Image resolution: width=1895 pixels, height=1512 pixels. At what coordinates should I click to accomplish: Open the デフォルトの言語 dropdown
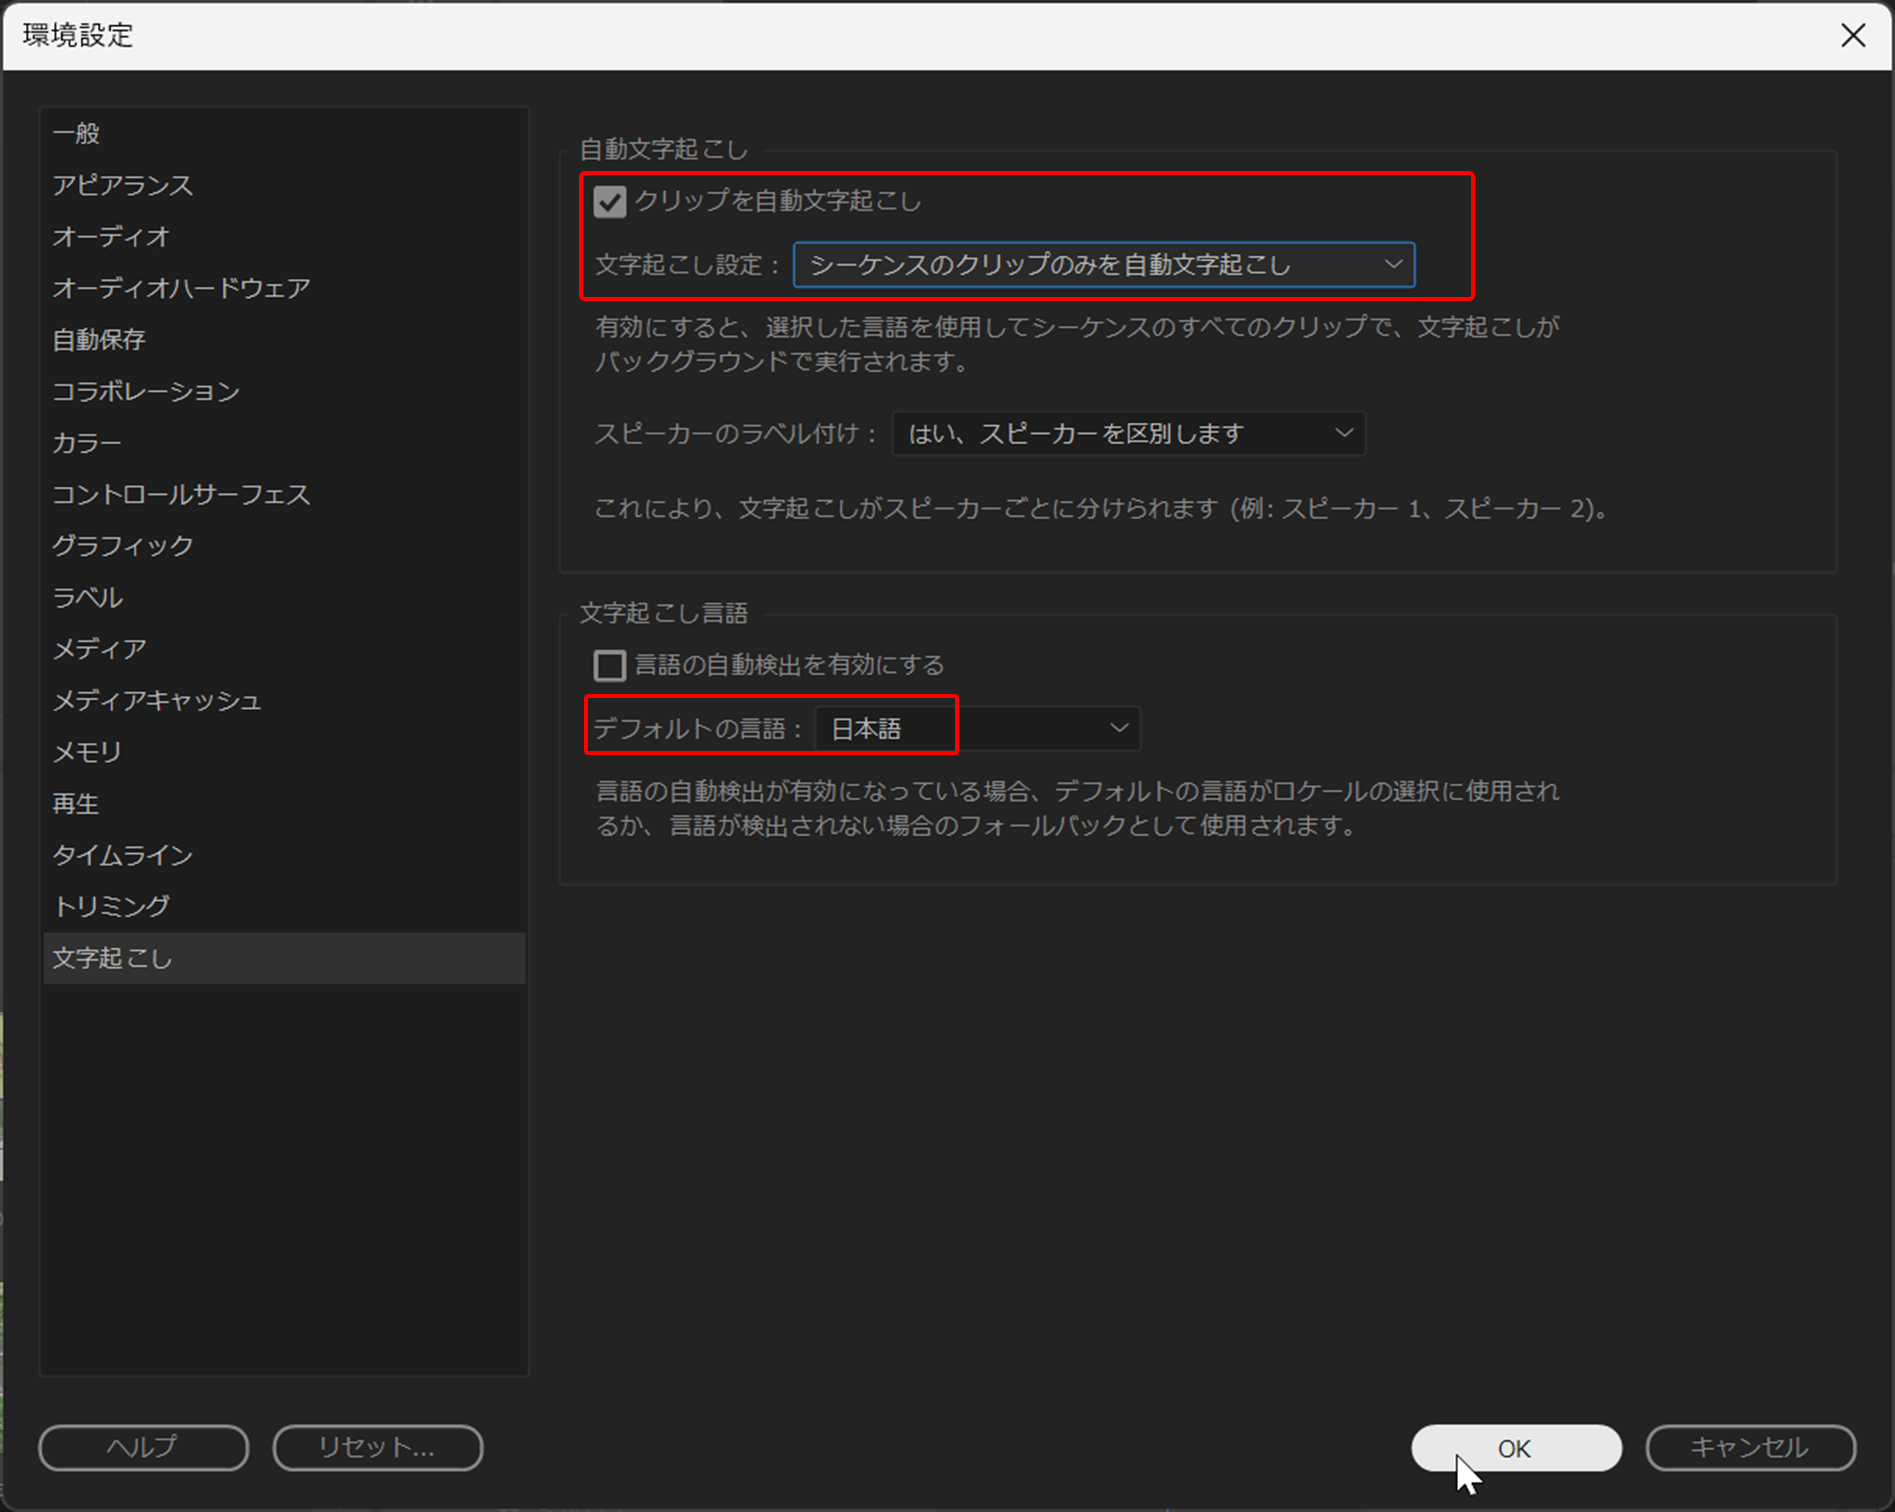coord(975,728)
